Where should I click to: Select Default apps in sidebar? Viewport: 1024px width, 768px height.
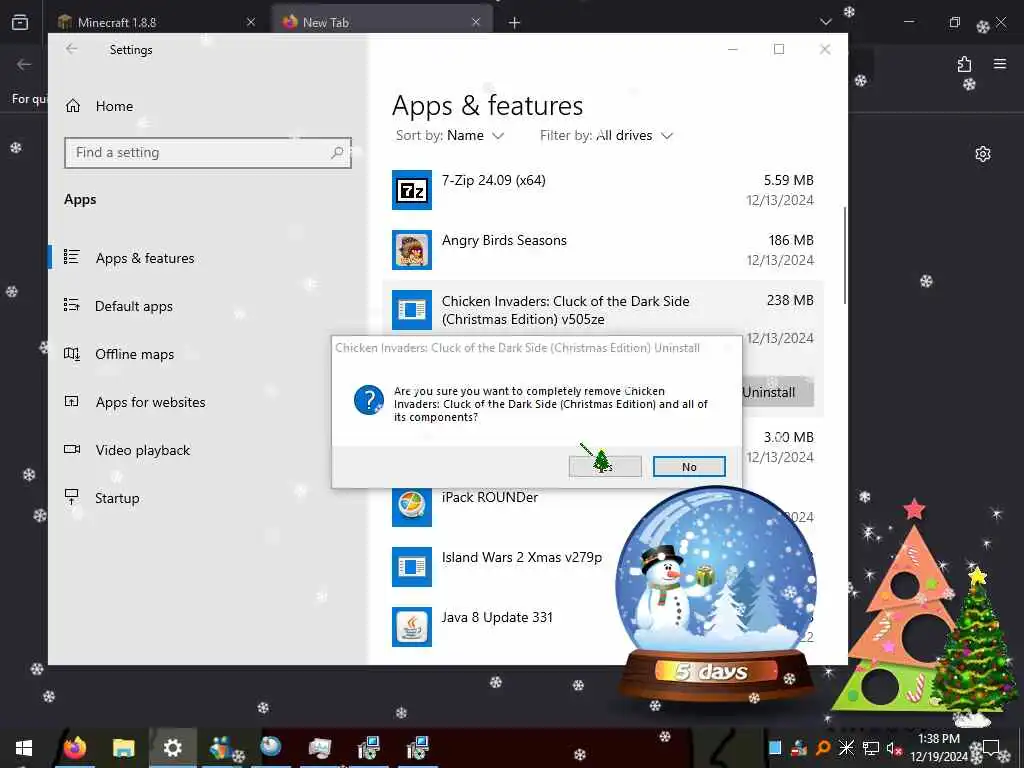(208, 306)
